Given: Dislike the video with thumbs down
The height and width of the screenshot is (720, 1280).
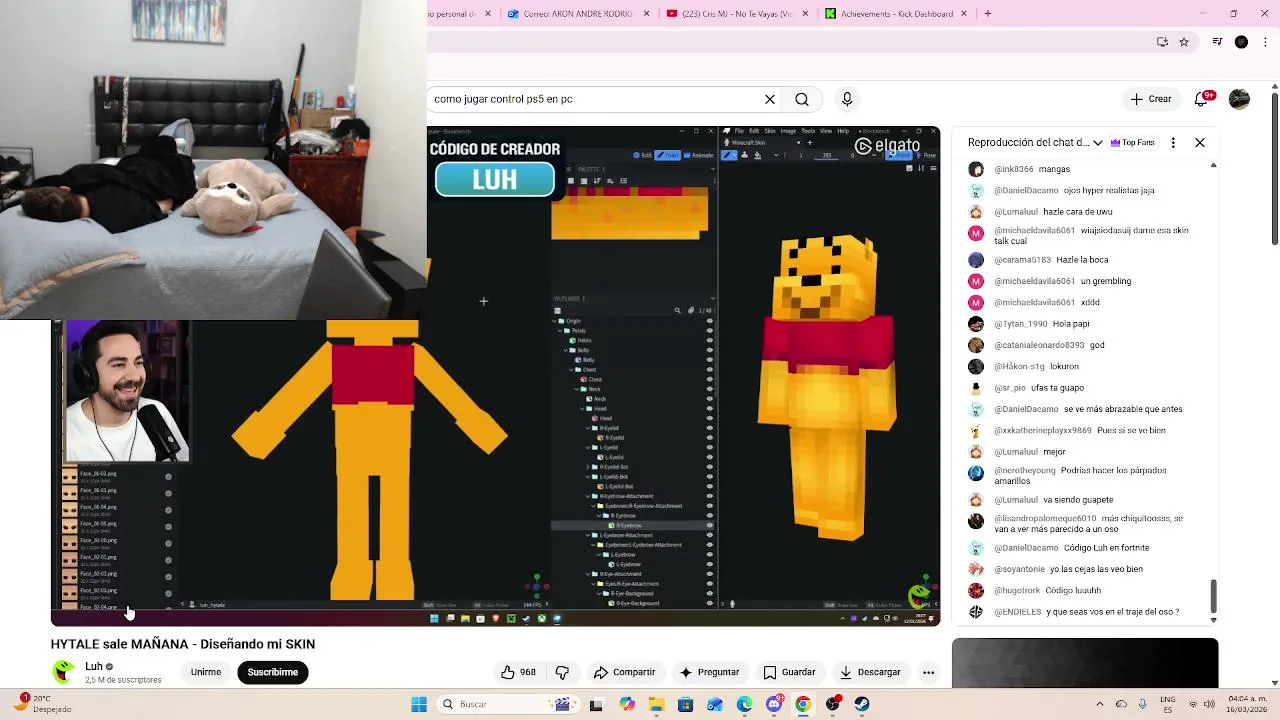Looking at the screenshot, I should (x=562, y=672).
